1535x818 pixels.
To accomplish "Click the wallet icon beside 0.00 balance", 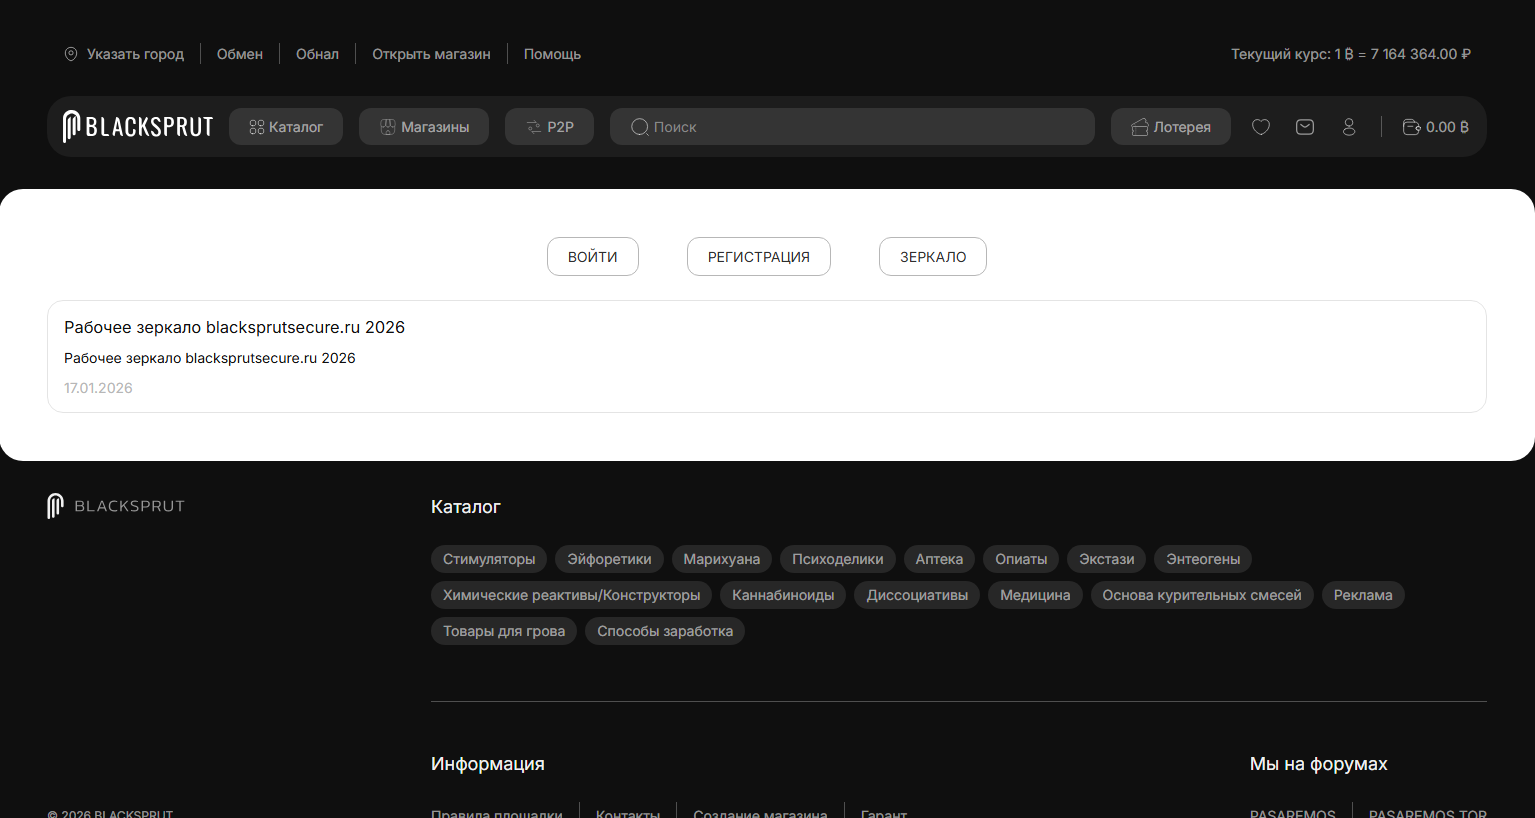I will (1411, 127).
